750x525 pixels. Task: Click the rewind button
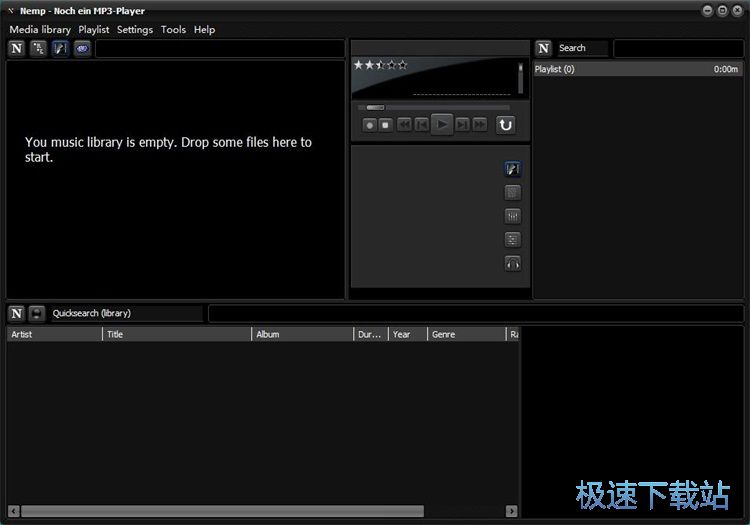point(404,125)
